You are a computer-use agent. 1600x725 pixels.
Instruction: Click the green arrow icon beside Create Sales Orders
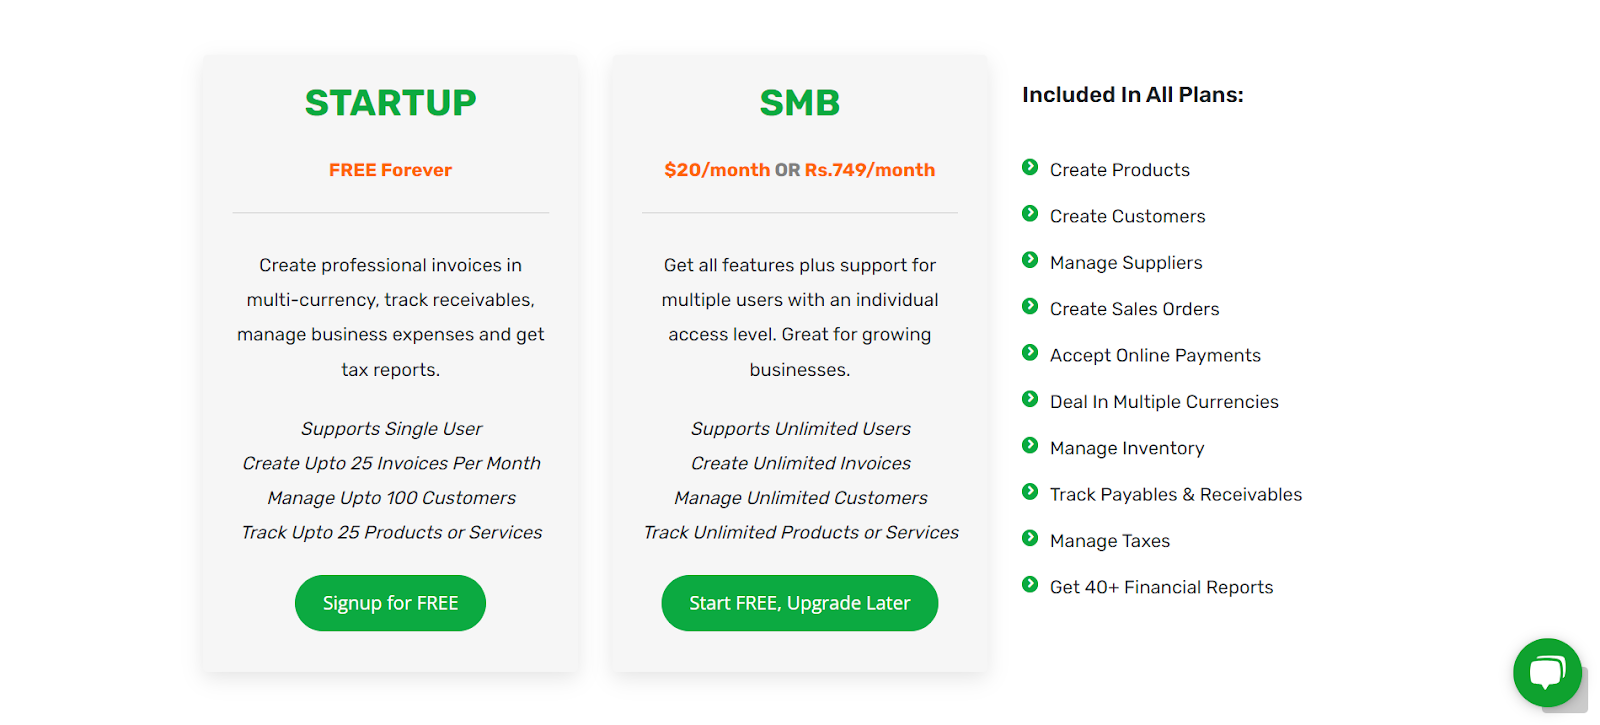pos(1029,307)
